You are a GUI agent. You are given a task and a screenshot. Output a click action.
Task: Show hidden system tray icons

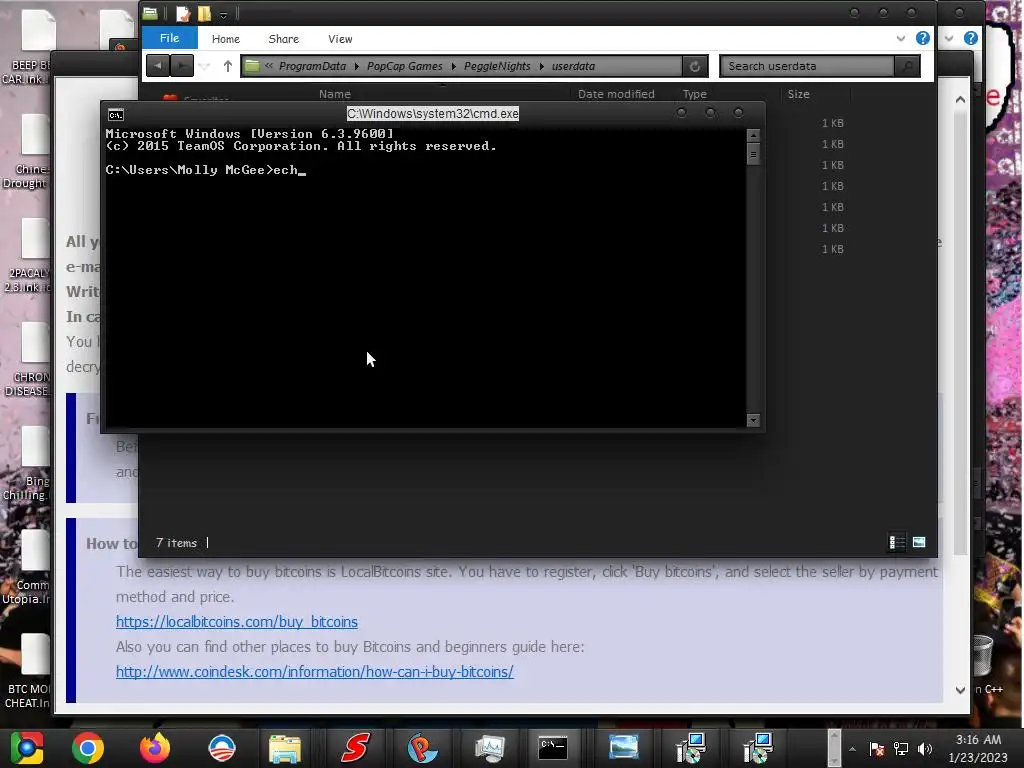pos(852,749)
